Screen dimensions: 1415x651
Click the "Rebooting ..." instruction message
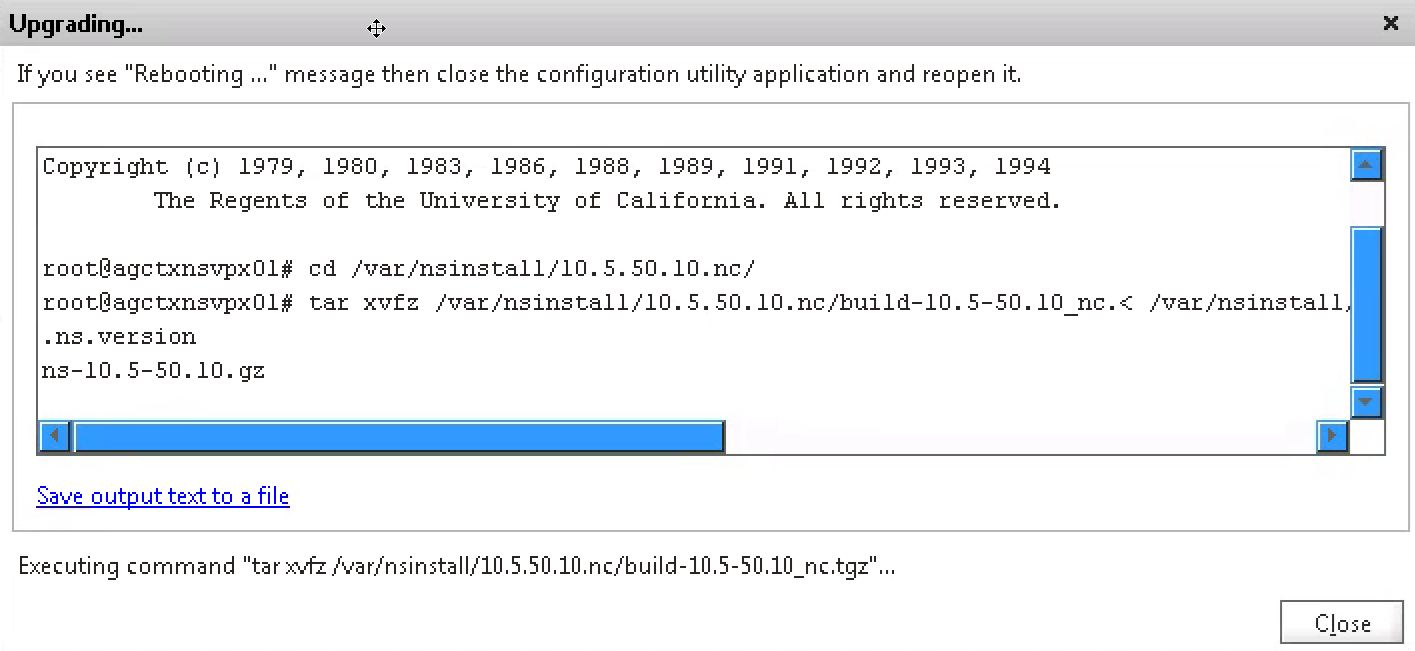tap(518, 74)
